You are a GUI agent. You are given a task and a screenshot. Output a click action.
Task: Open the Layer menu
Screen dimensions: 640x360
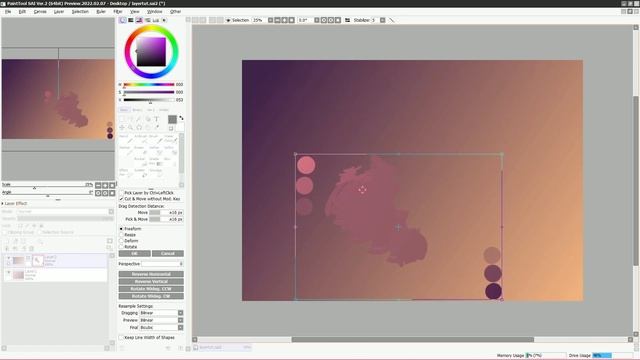59,11
